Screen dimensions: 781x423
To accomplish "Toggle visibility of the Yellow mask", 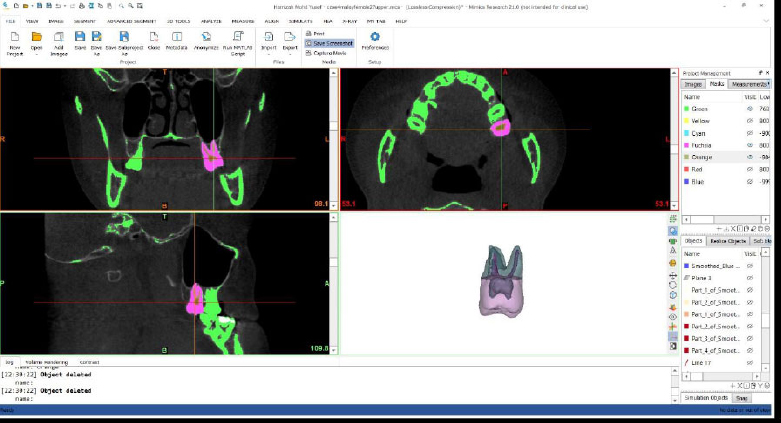I will pyautogui.click(x=750, y=121).
